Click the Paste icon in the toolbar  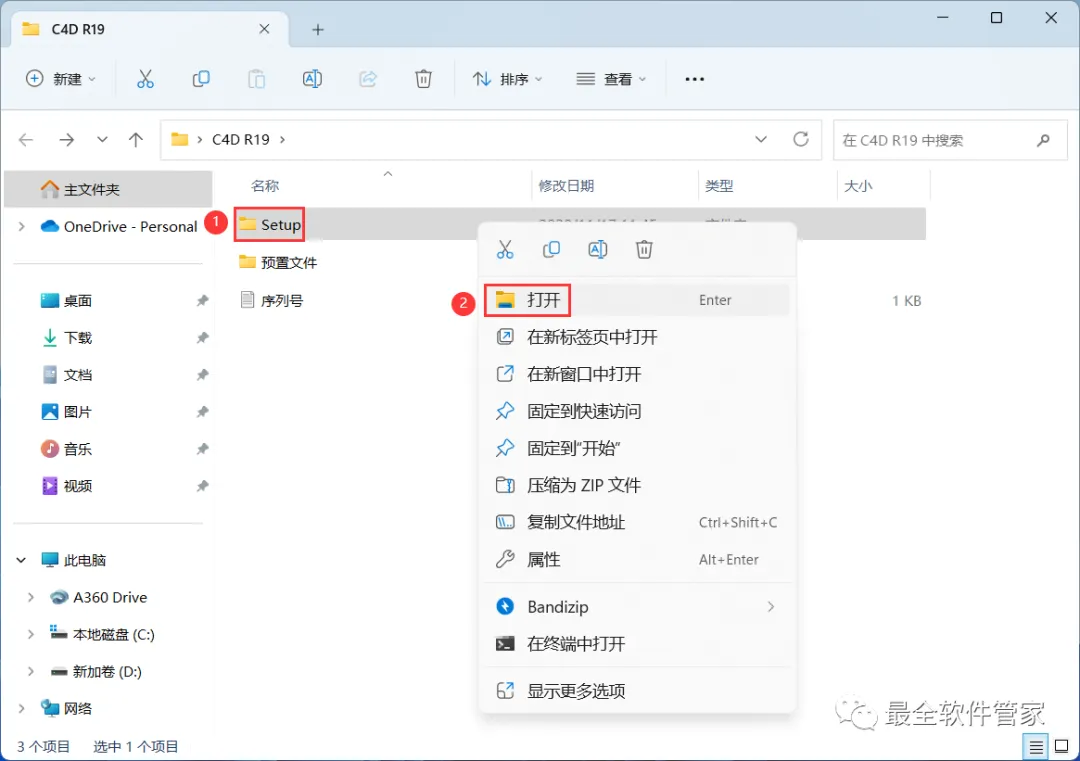pos(256,79)
